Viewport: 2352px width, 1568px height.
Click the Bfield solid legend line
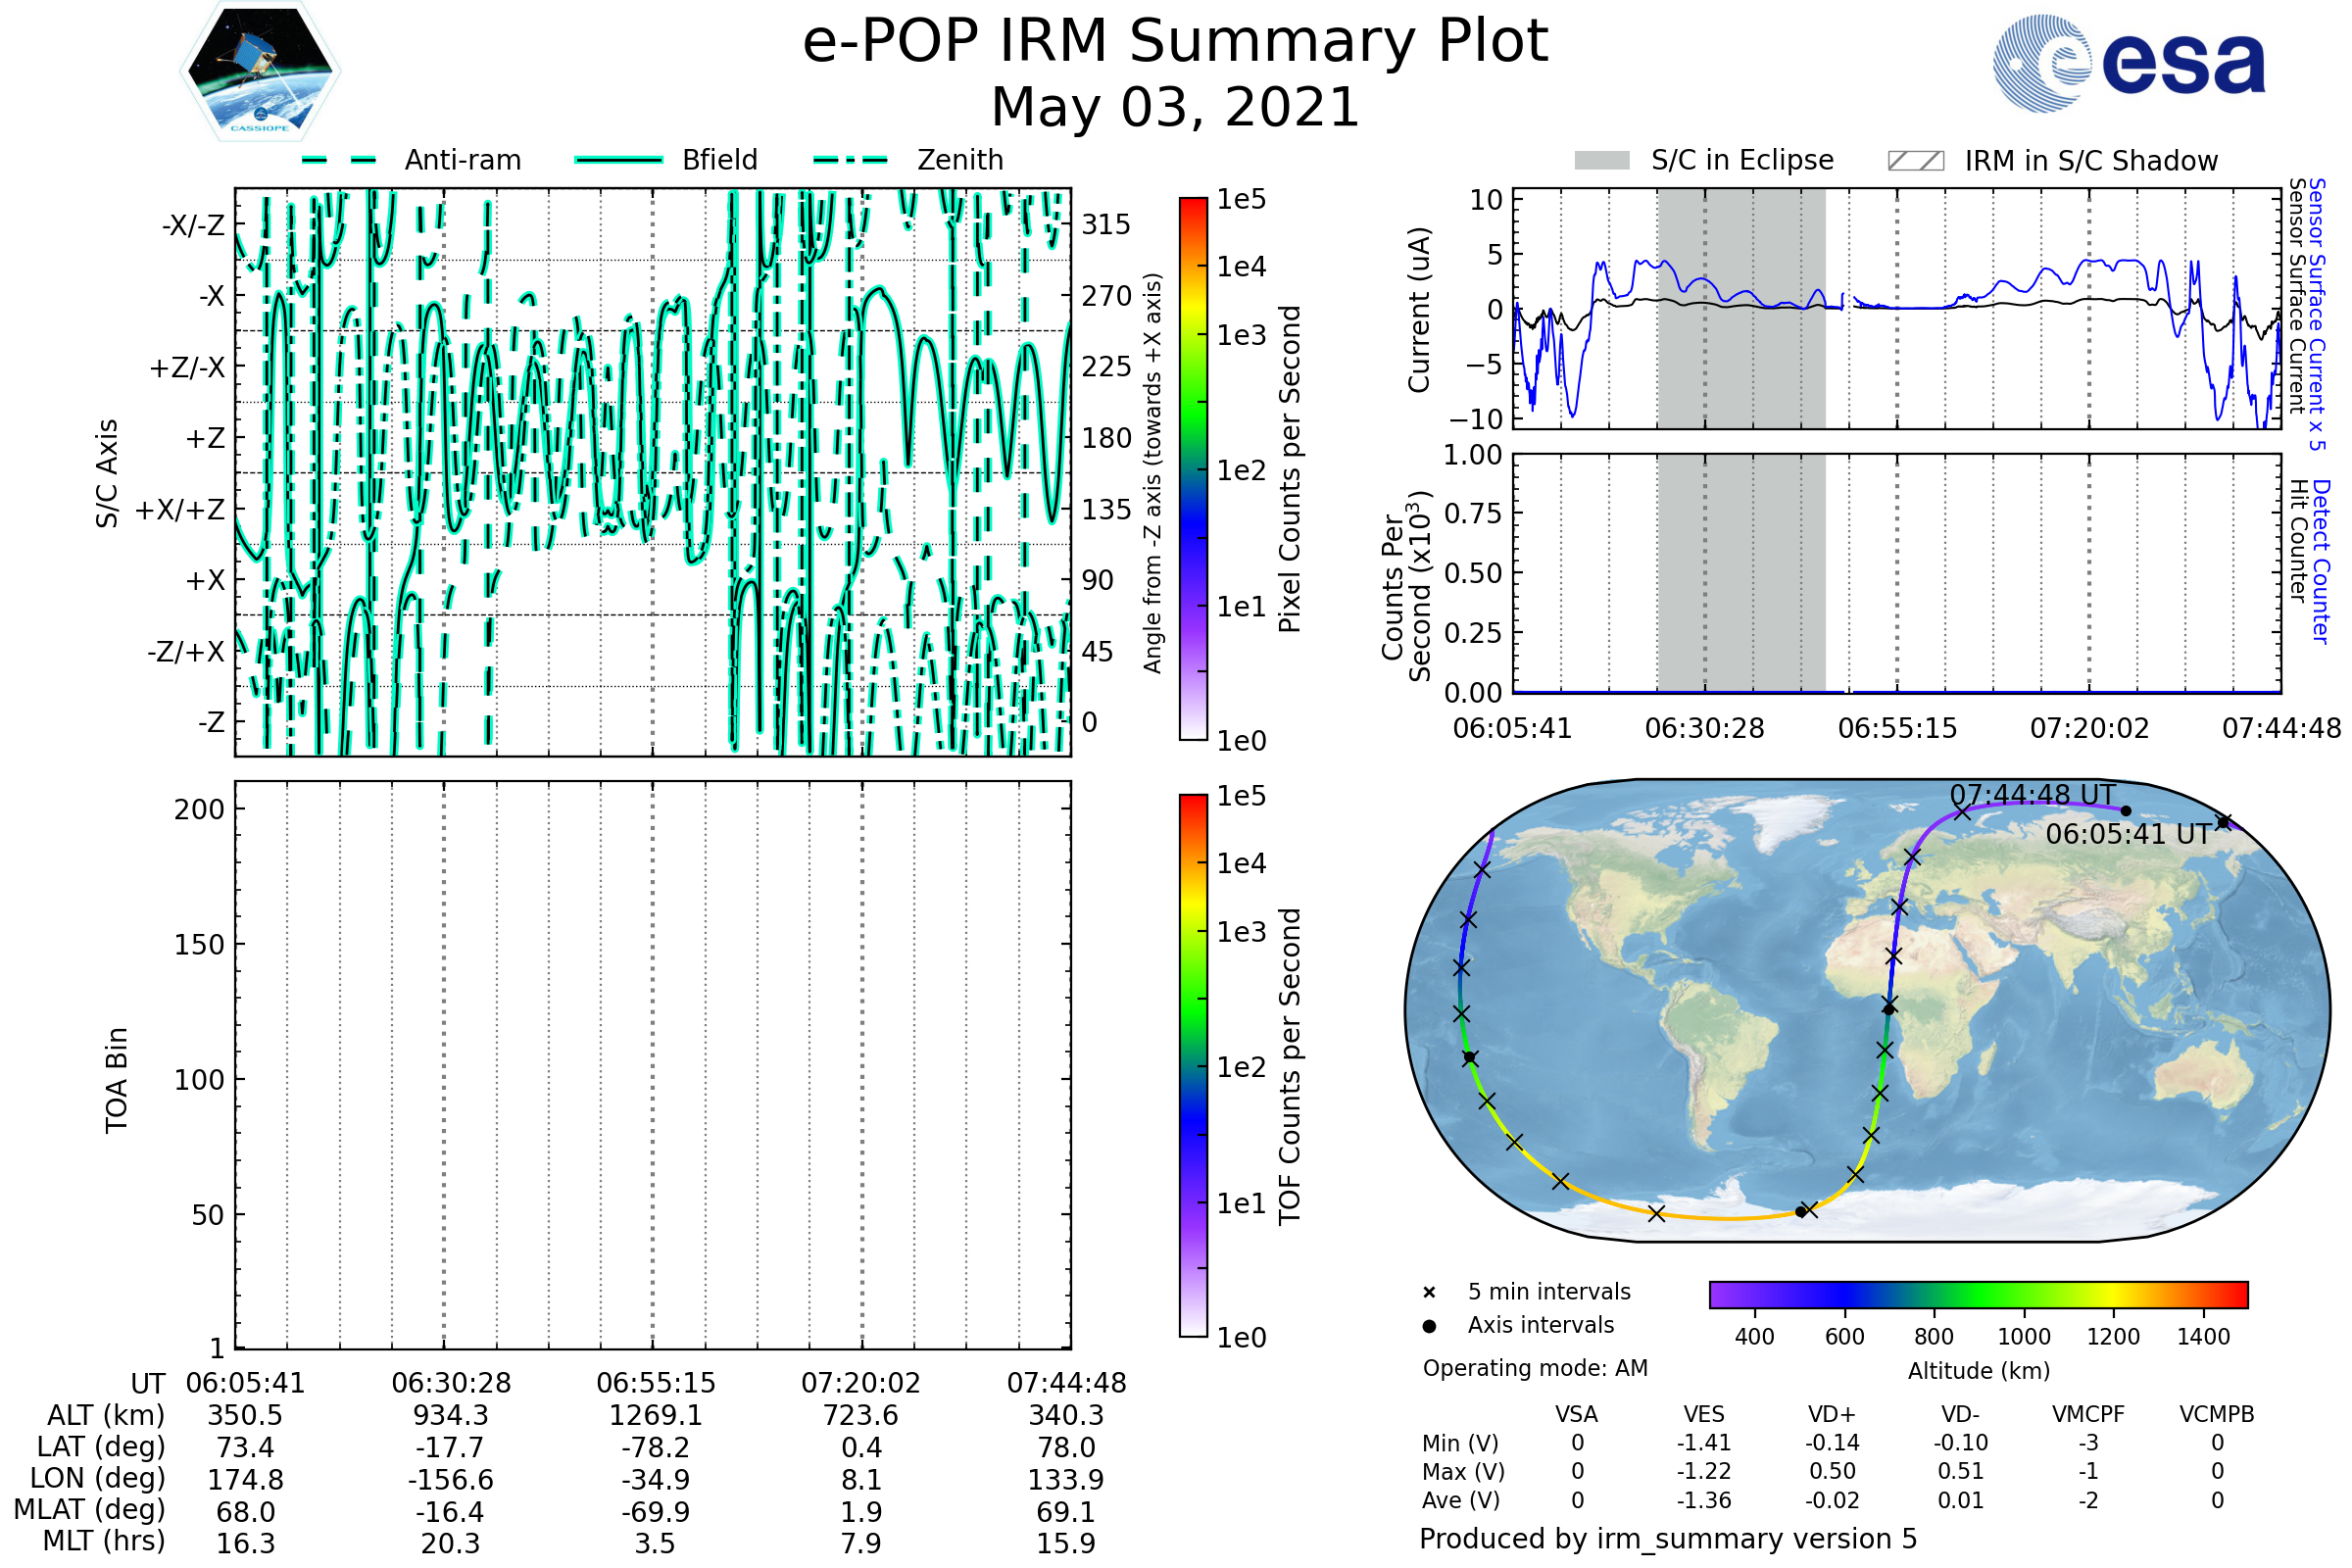(618, 160)
